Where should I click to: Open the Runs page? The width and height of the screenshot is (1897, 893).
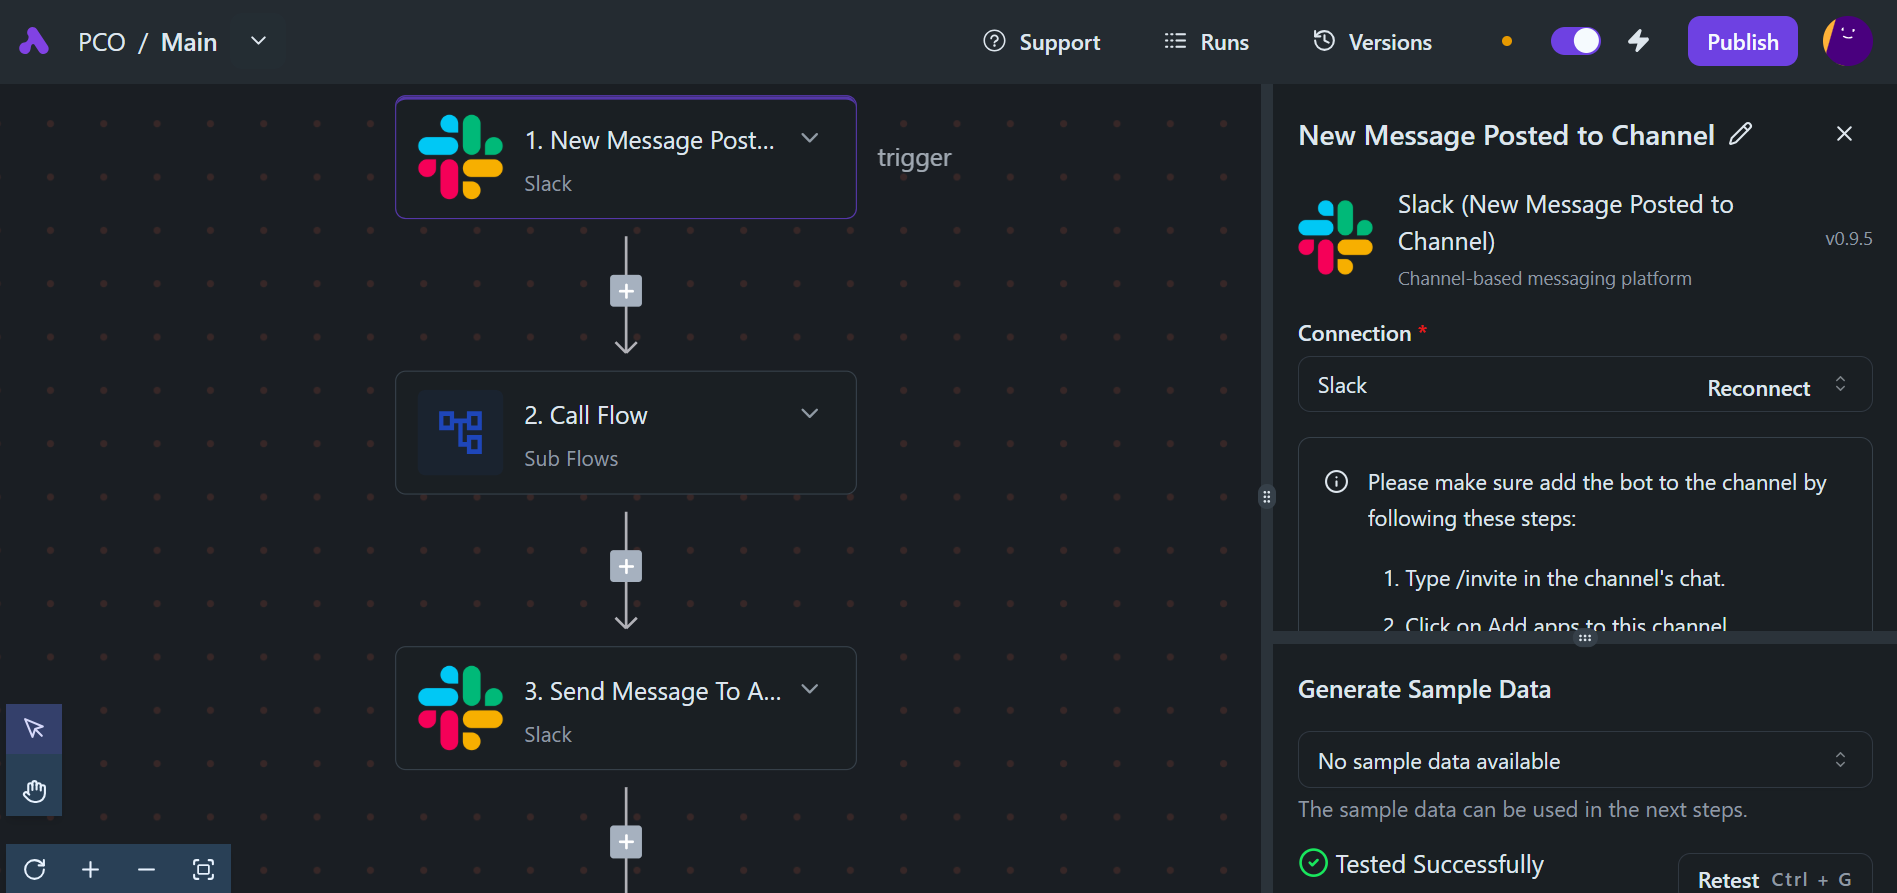pos(1207,42)
